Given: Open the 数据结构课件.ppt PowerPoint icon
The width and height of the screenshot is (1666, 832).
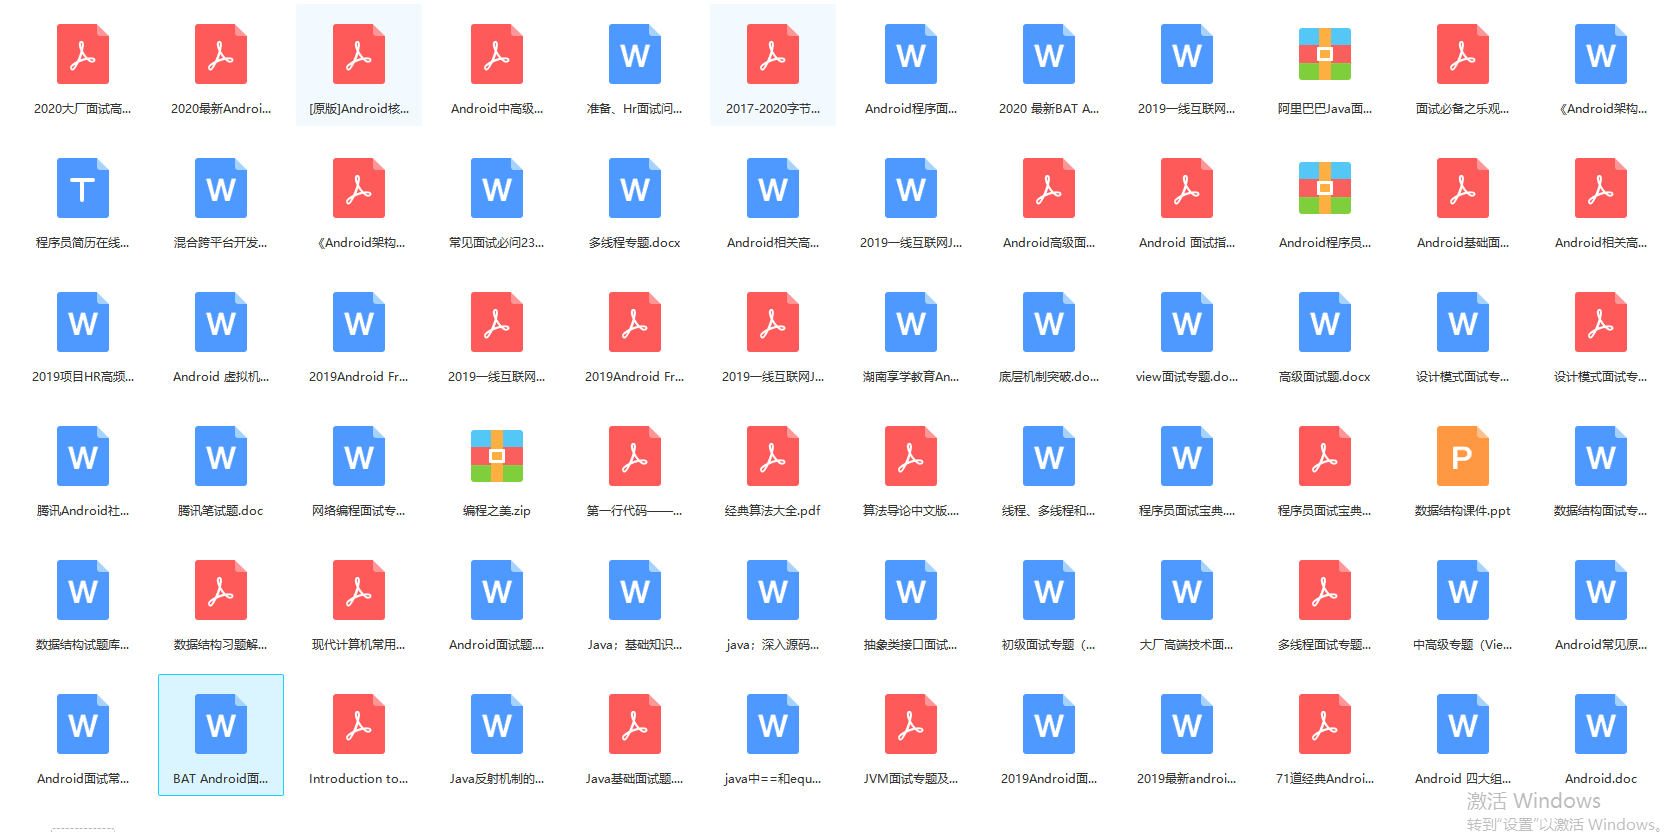Looking at the screenshot, I should point(1463,456).
